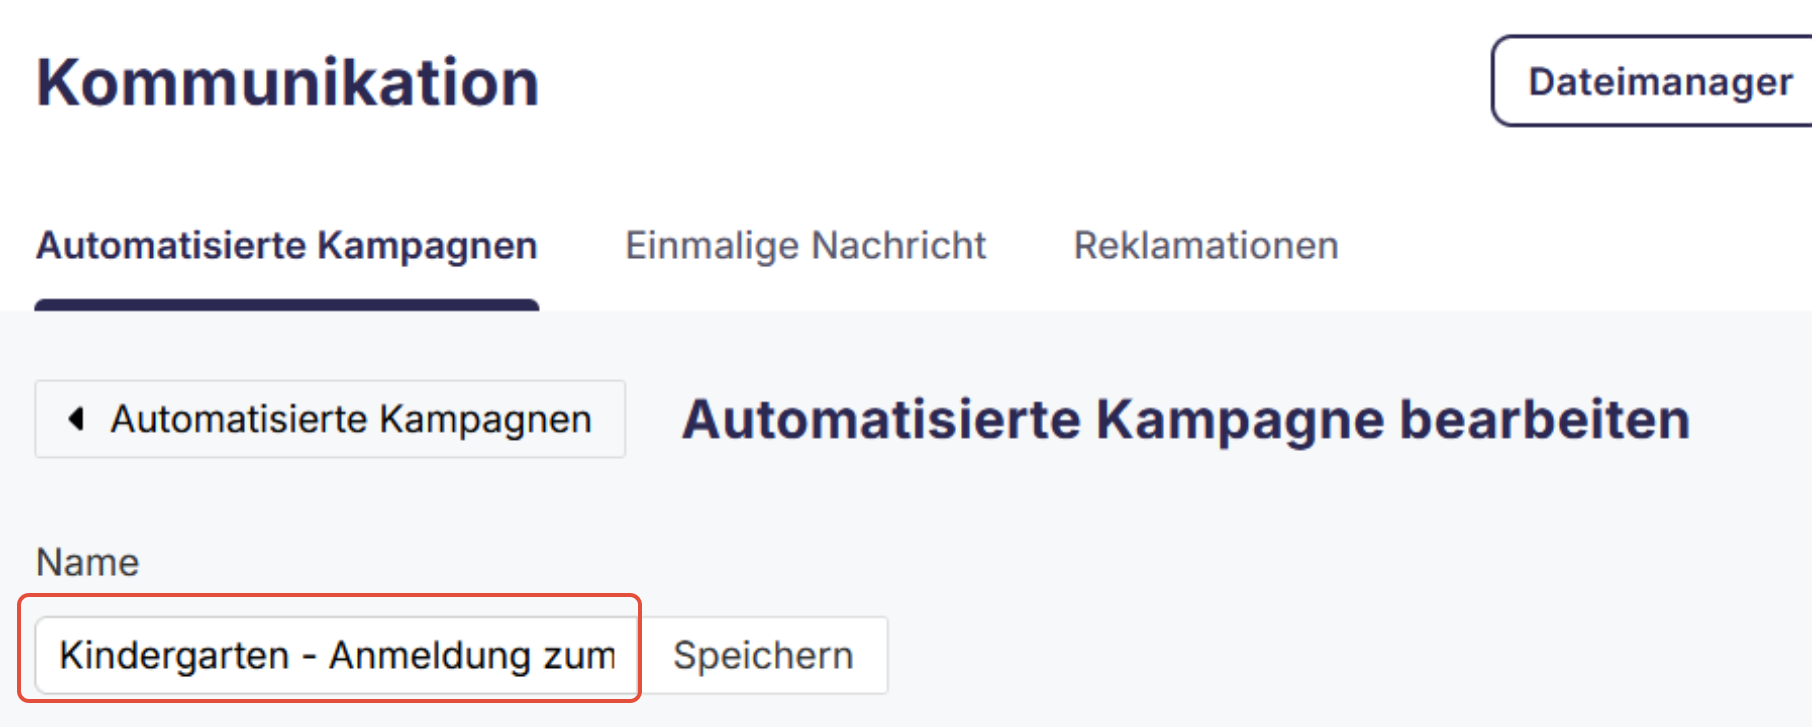Image resolution: width=1812 pixels, height=727 pixels.
Task: Save the campaign with Speichern
Action: 764,655
